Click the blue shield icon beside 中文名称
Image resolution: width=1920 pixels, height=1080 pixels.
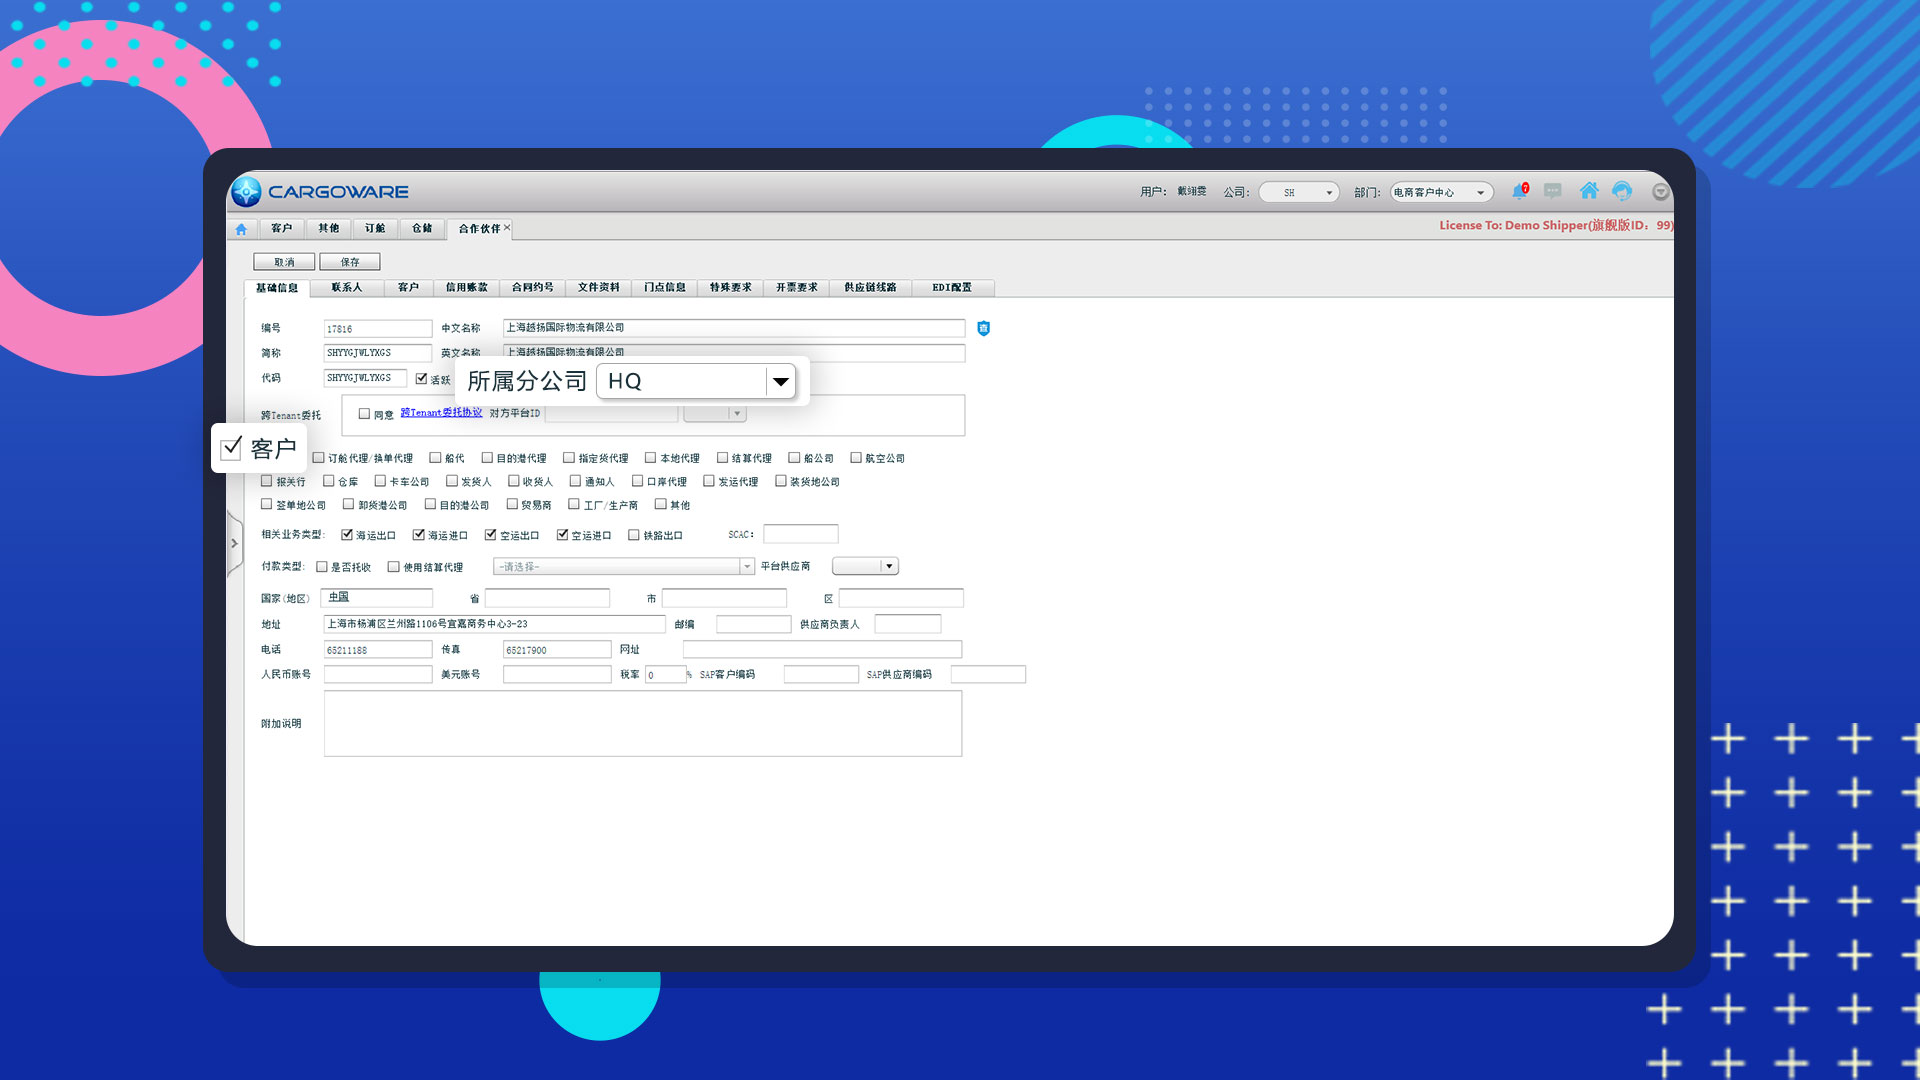click(x=983, y=328)
